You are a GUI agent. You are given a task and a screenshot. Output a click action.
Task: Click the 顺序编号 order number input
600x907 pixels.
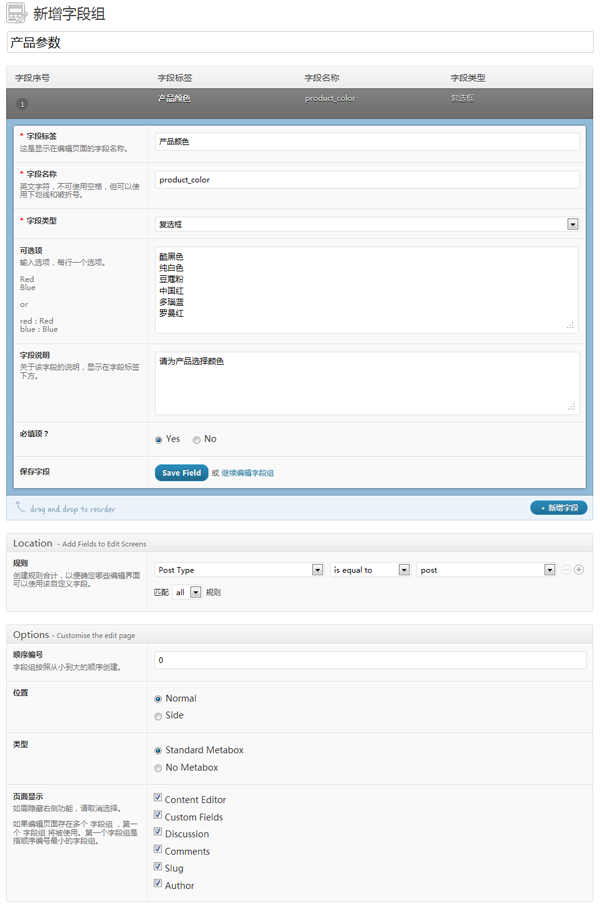(x=367, y=661)
